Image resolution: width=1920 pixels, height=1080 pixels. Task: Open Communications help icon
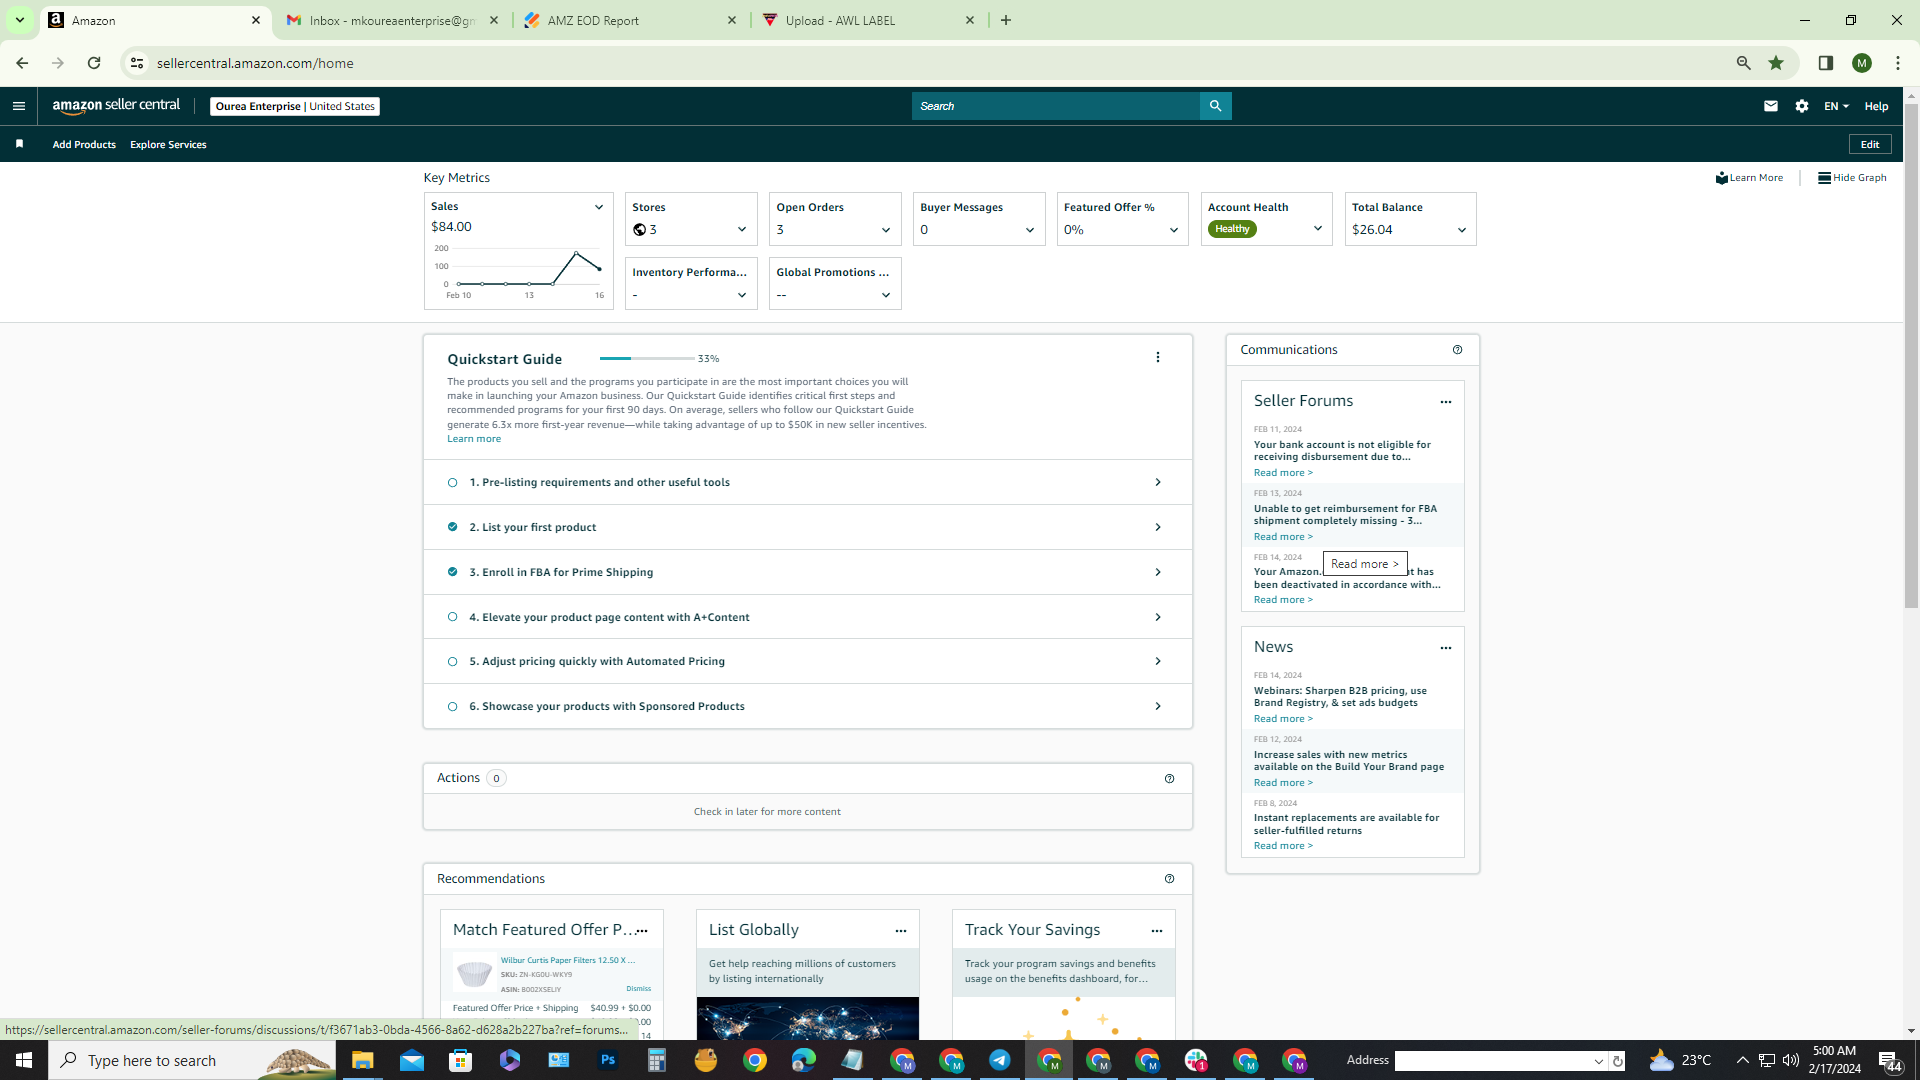[1457, 350]
